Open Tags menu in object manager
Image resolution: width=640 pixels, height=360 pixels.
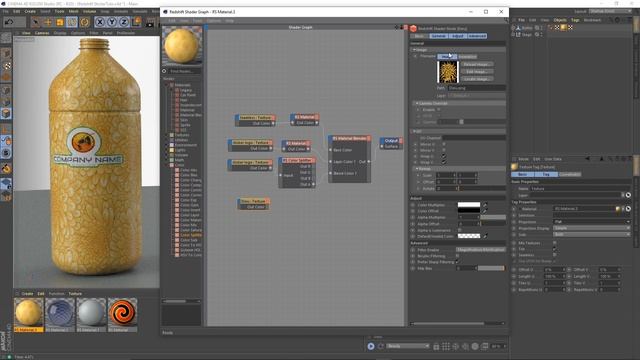[x=575, y=20]
